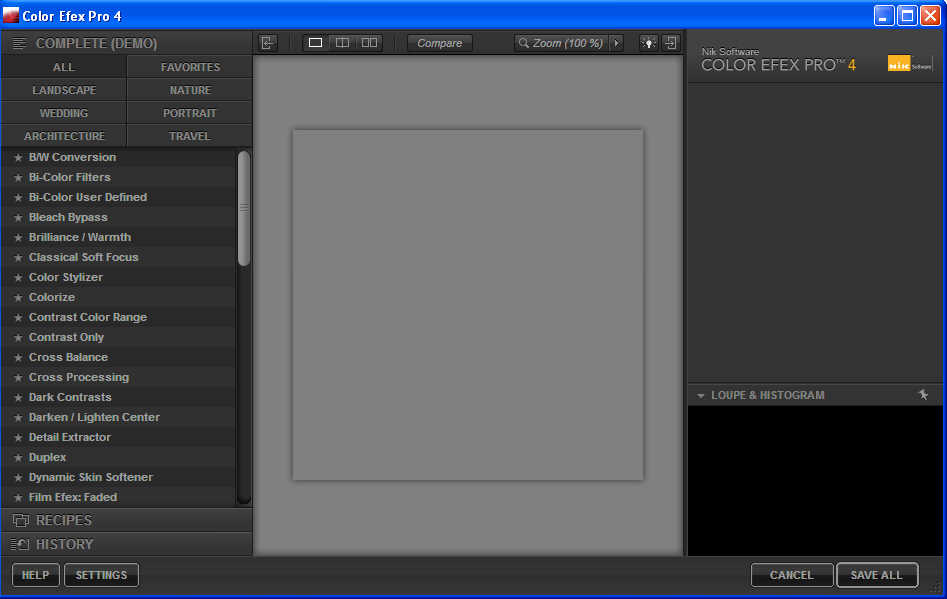
Task: Favorite the Dark Contrasts star
Action: 18,397
